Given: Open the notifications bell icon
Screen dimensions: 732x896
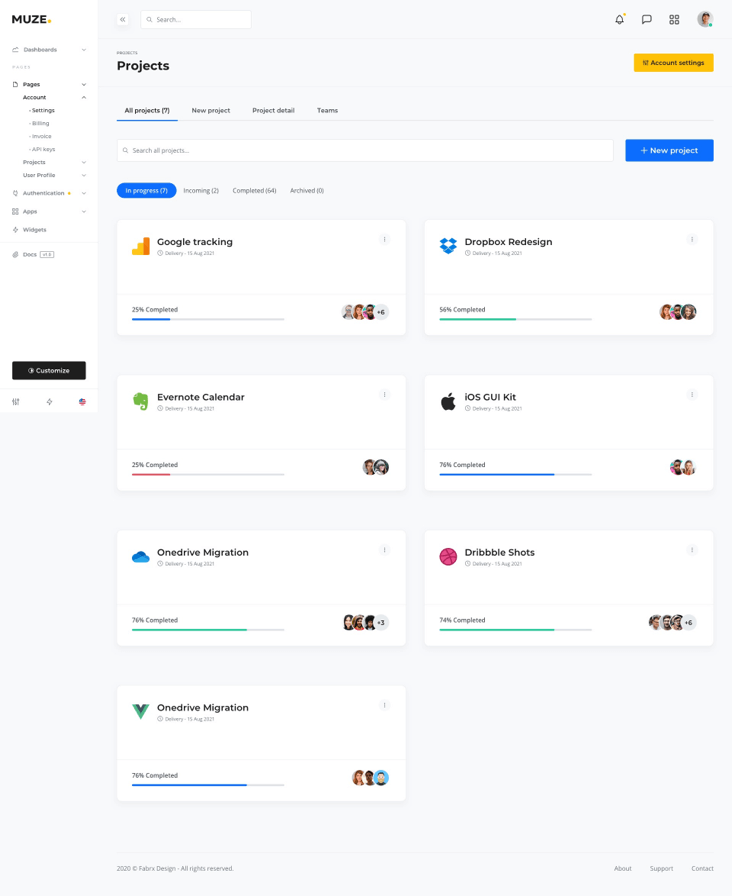Looking at the screenshot, I should point(619,19).
